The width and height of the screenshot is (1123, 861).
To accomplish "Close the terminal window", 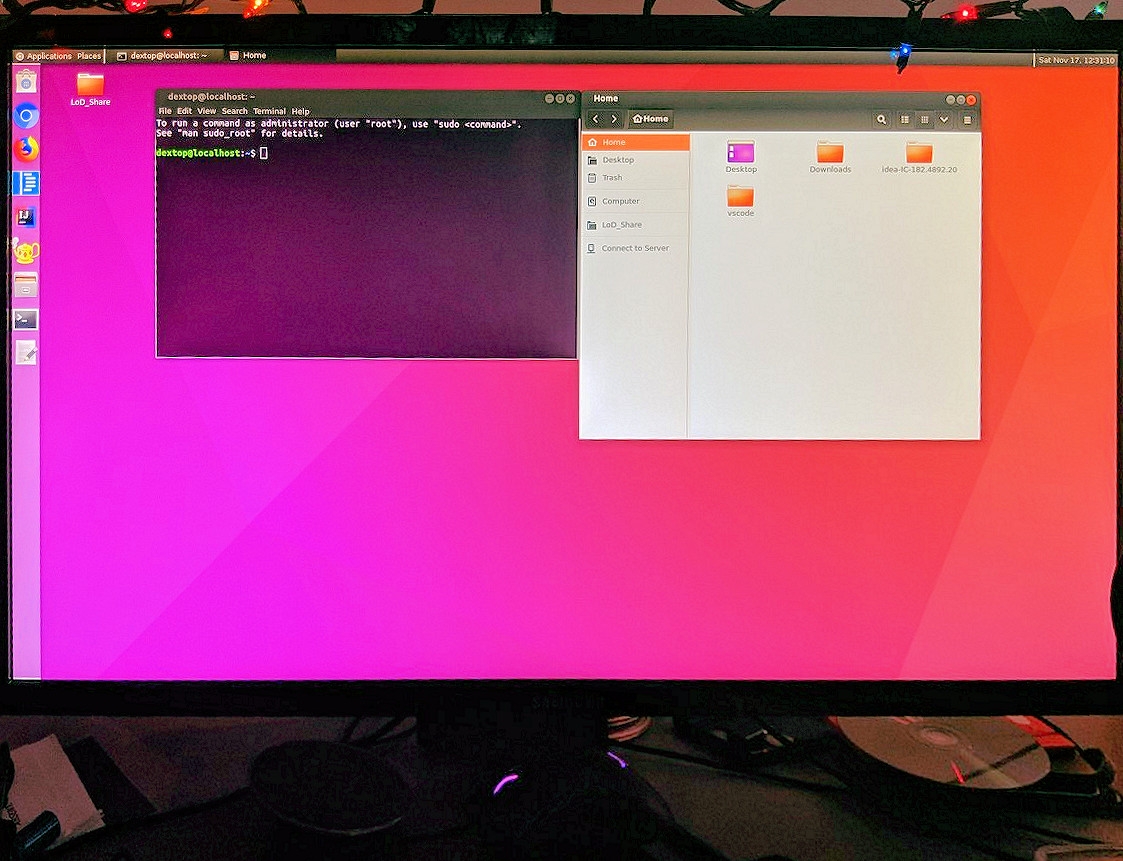I will [x=571, y=98].
